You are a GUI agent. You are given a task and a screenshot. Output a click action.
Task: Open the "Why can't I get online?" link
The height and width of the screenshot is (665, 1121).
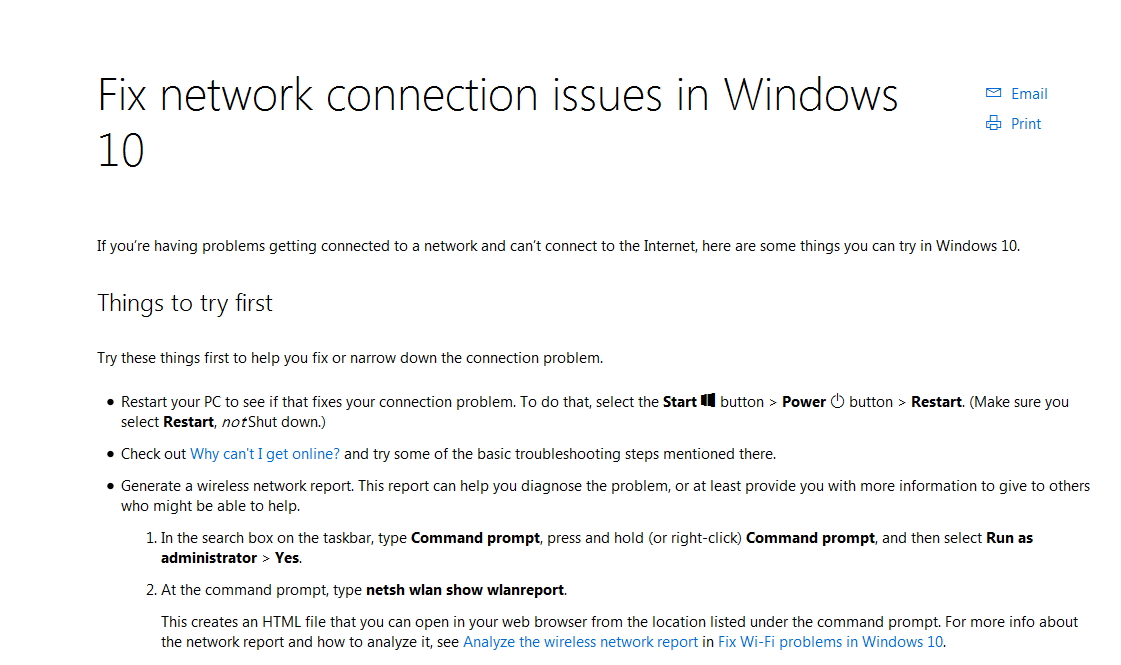coord(265,454)
